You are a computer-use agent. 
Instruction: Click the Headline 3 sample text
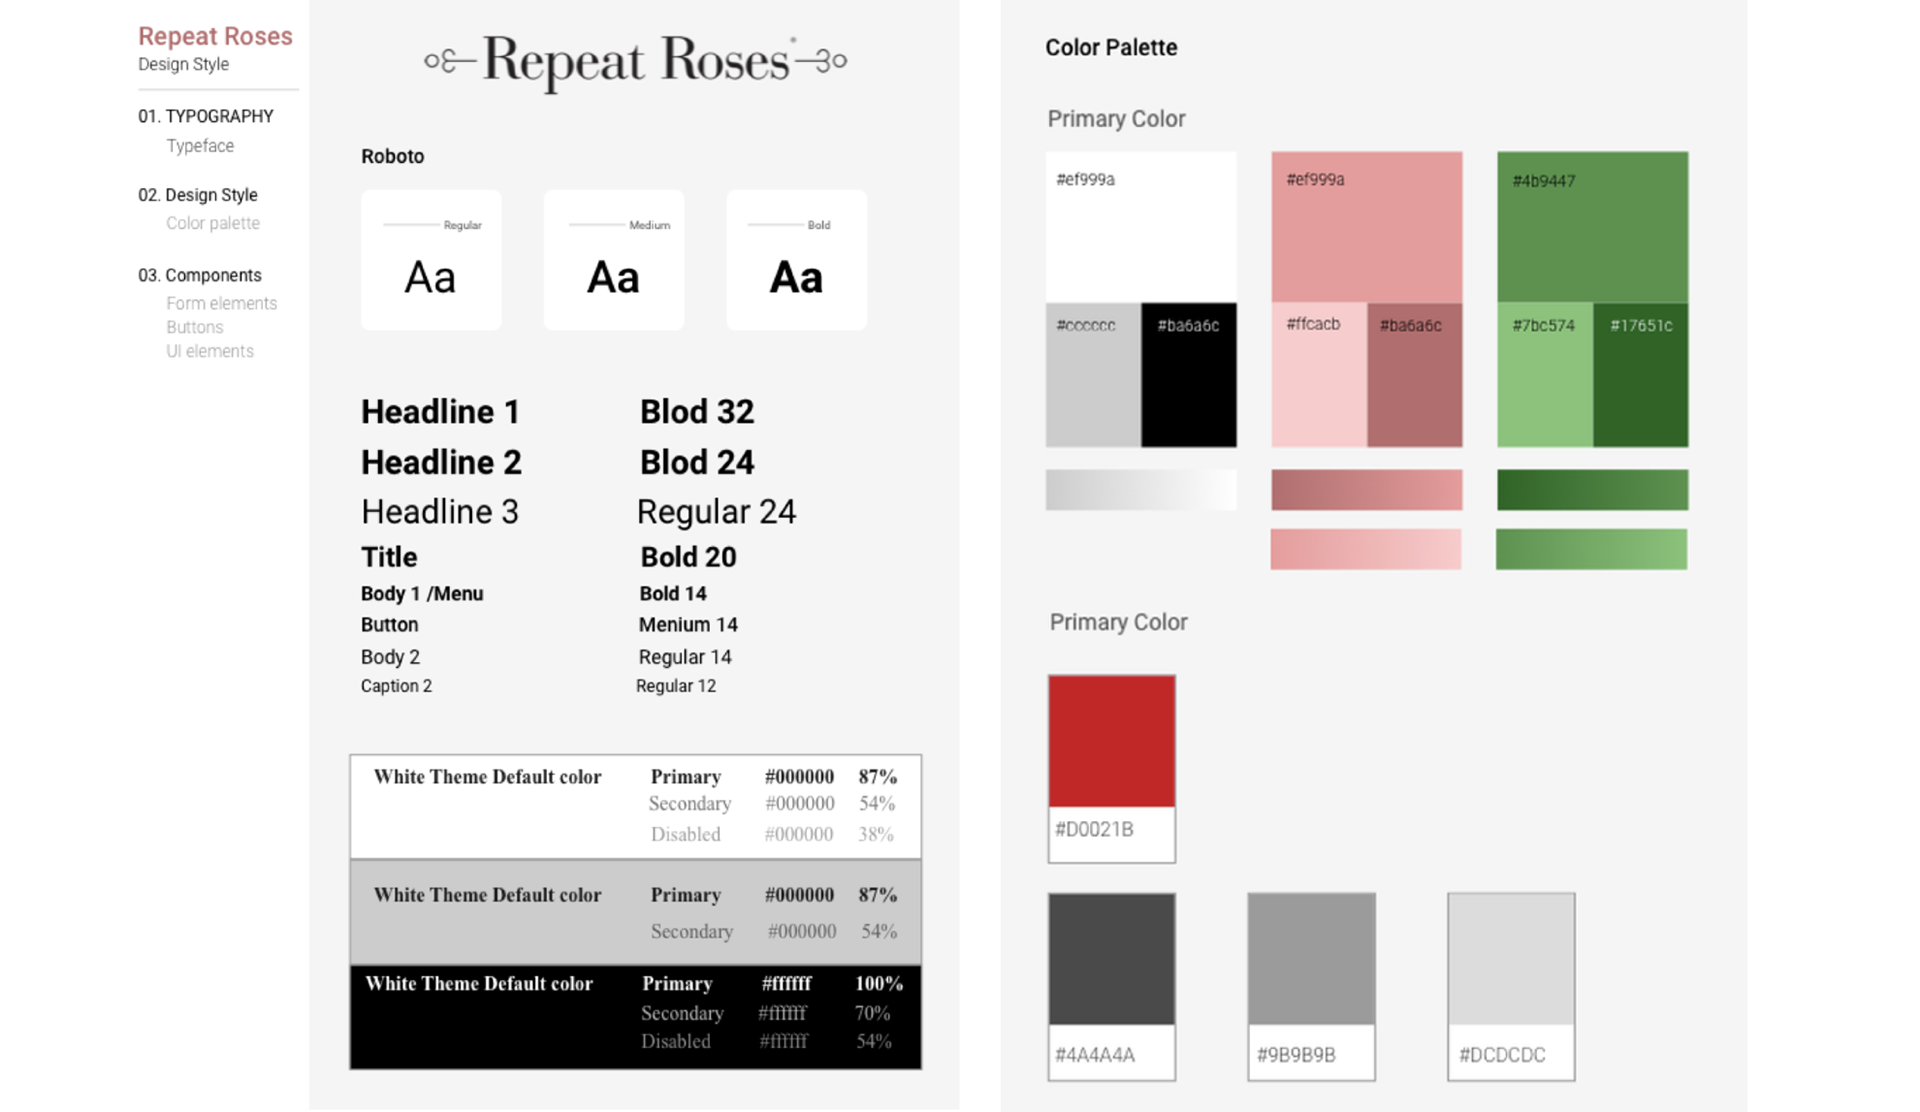[440, 512]
